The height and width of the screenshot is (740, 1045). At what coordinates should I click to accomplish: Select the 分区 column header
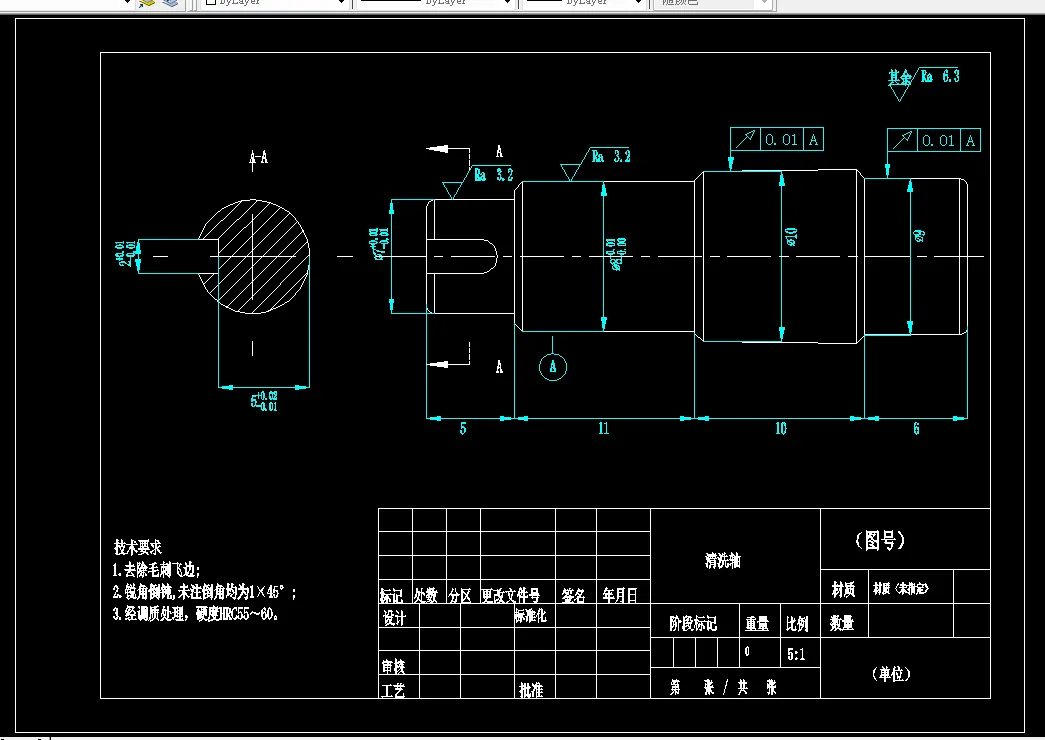pyautogui.click(x=460, y=595)
